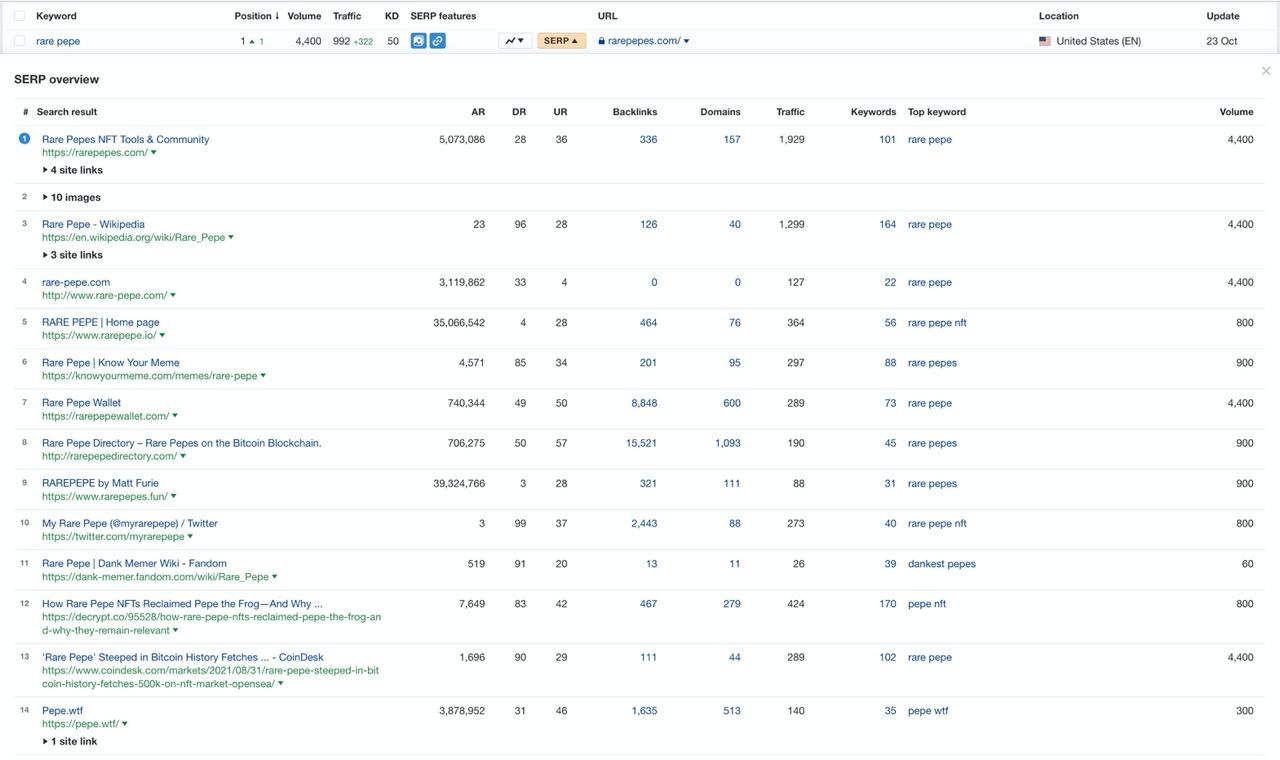
Task: Open the 'rare pepe' keyword link
Action: pos(58,41)
